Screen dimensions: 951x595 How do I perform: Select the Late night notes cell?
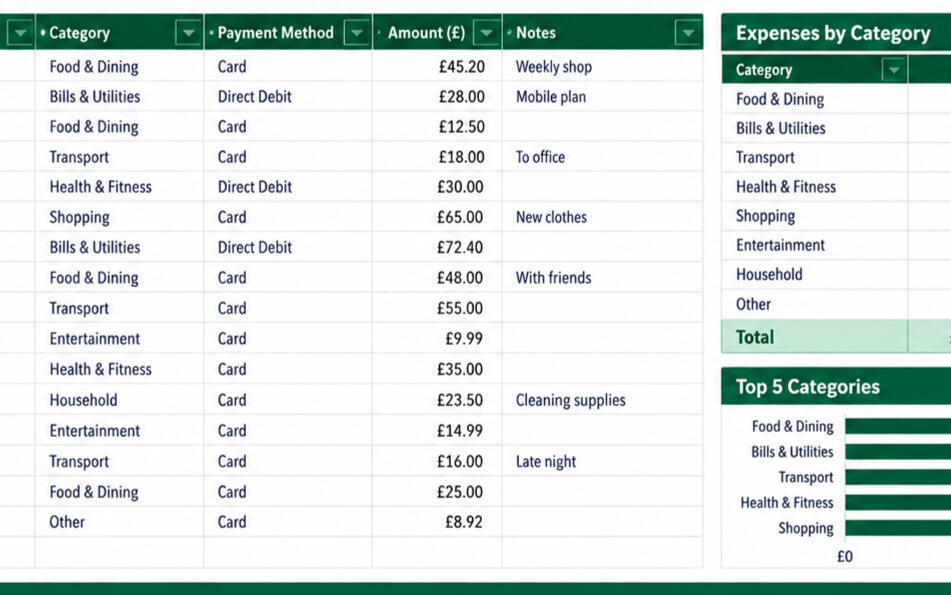(602, 462)
